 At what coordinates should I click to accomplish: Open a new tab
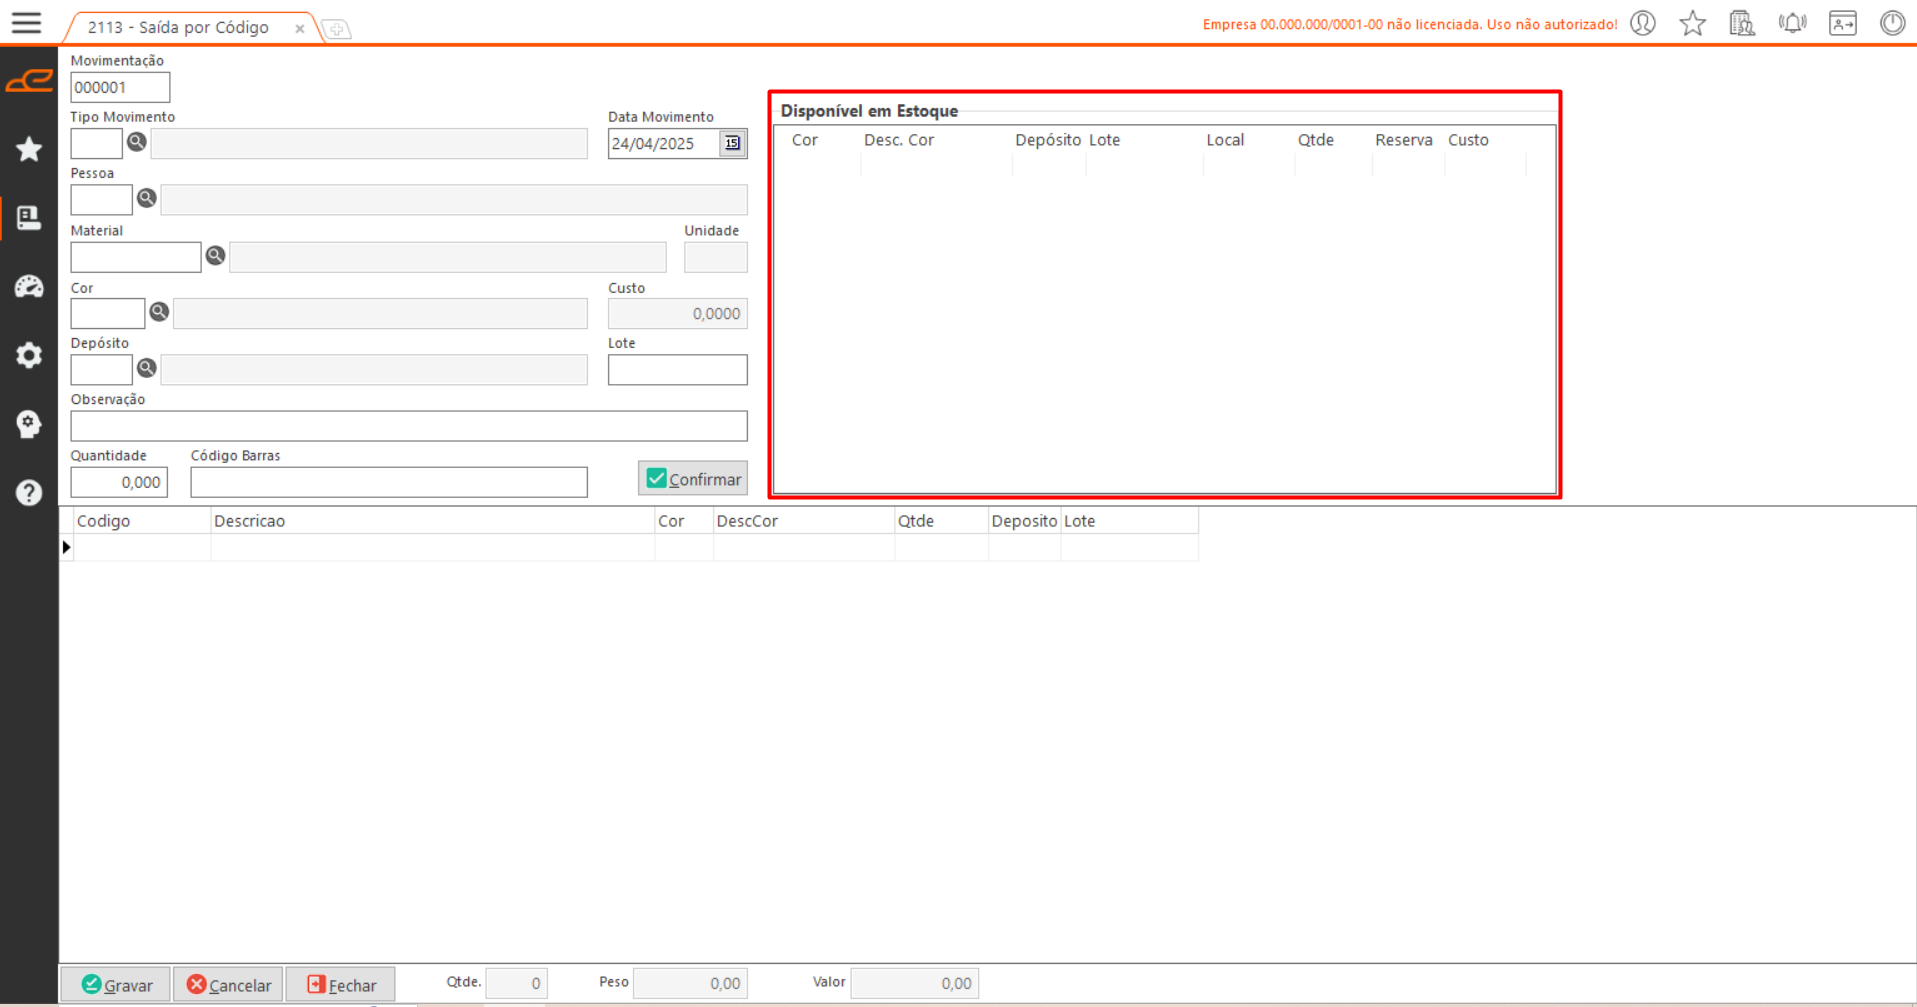337,29
